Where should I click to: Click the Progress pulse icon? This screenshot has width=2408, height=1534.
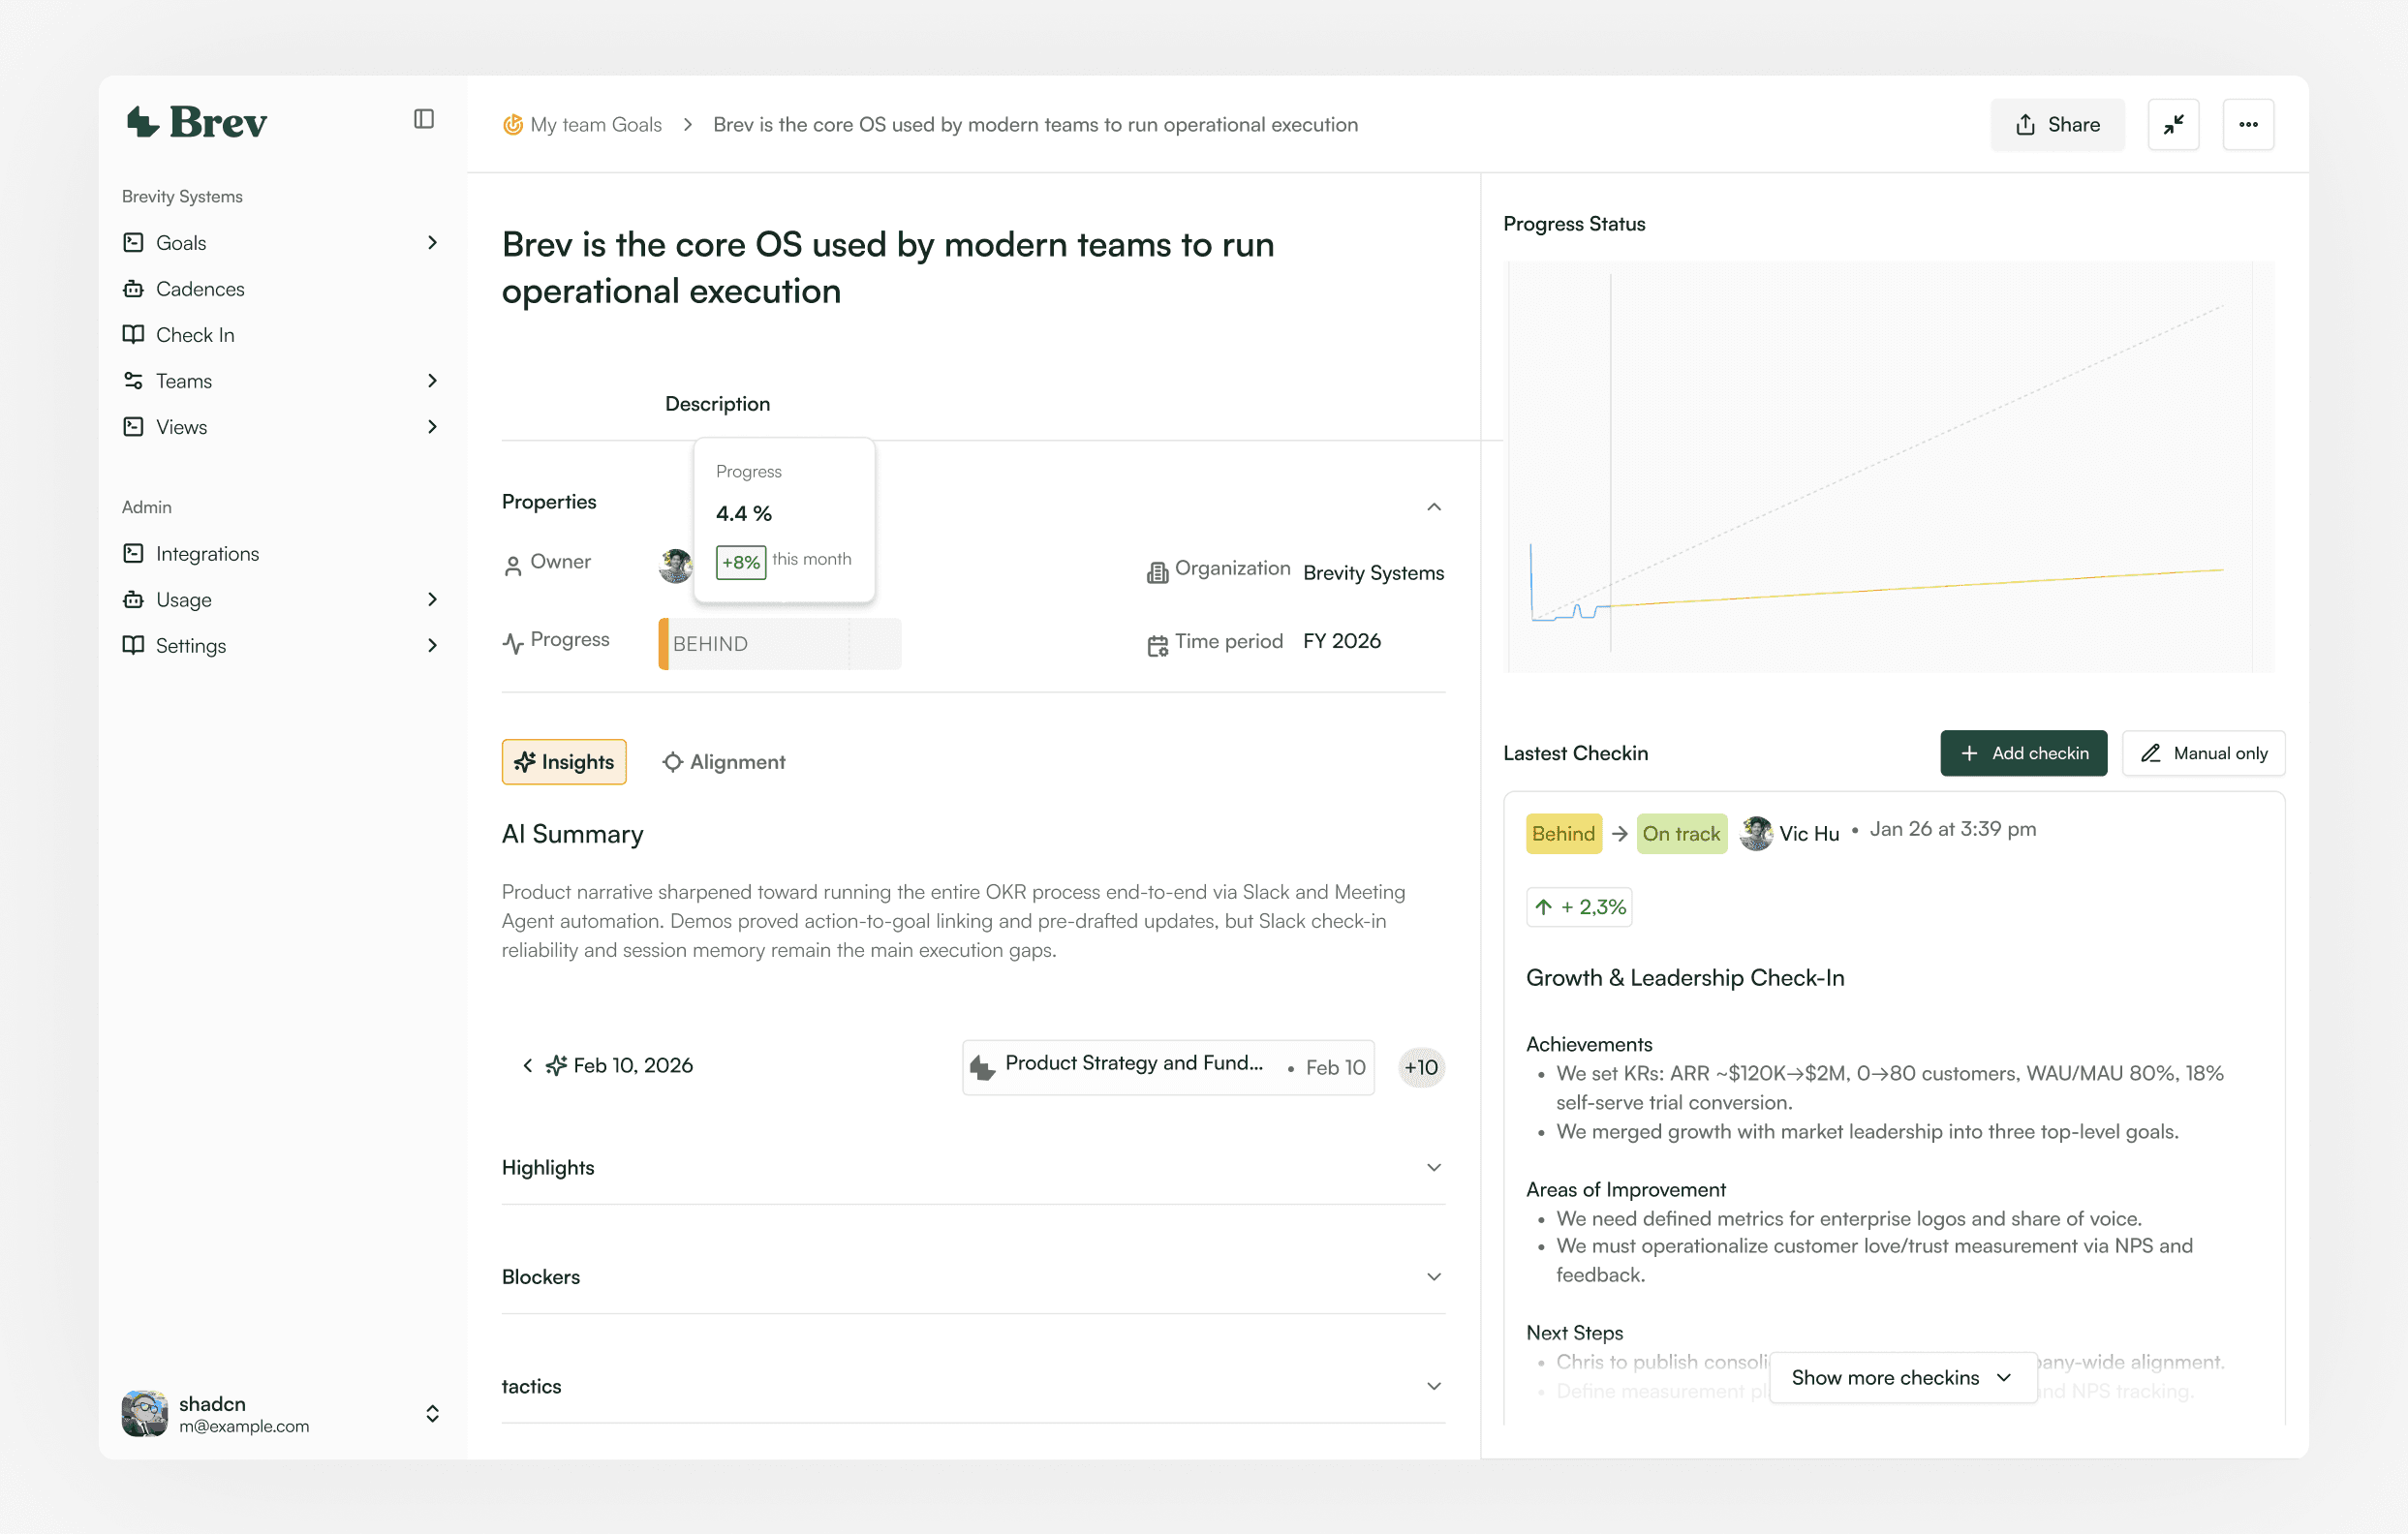(513, 643)
